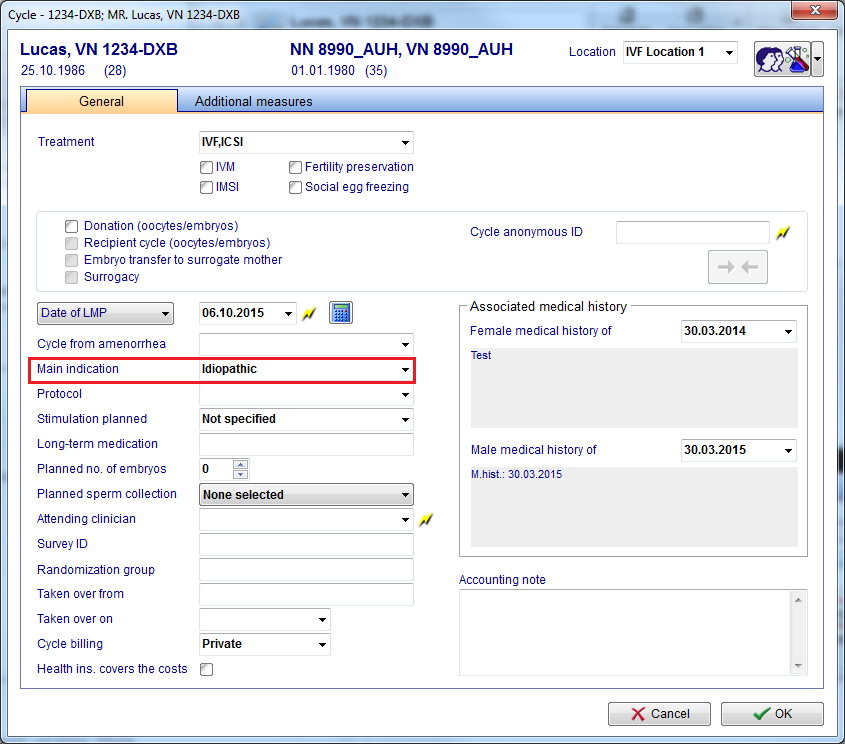This screenshot has height=744, width=845.
Task: Increase Planned no. of embryos
Action: coord(240,464)
